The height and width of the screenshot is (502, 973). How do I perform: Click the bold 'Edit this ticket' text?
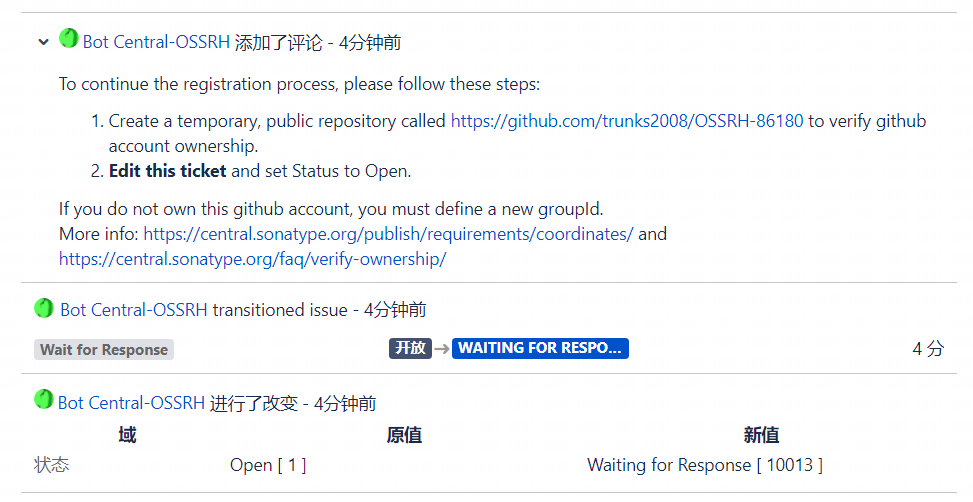pyautogui.click(x=168, y=171)
